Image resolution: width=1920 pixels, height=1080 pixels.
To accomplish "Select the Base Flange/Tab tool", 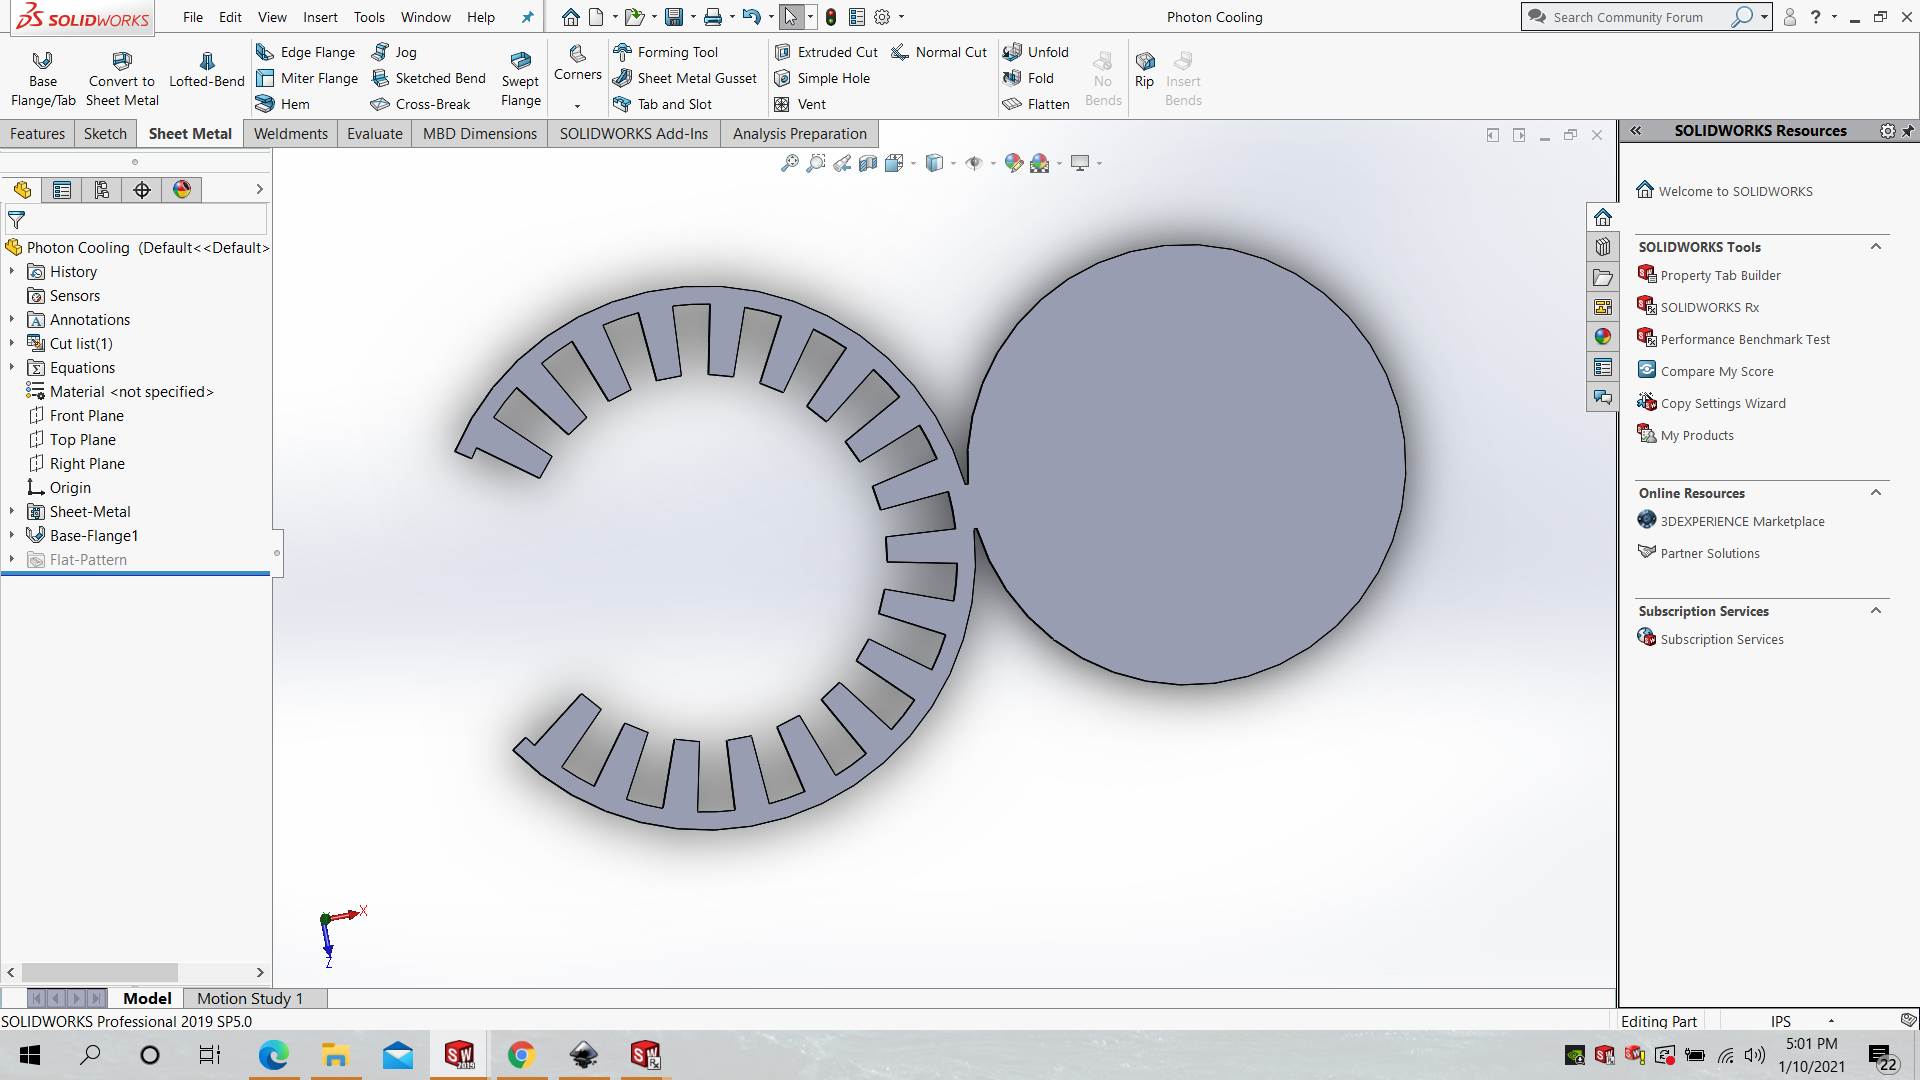I will coord(43,78).
